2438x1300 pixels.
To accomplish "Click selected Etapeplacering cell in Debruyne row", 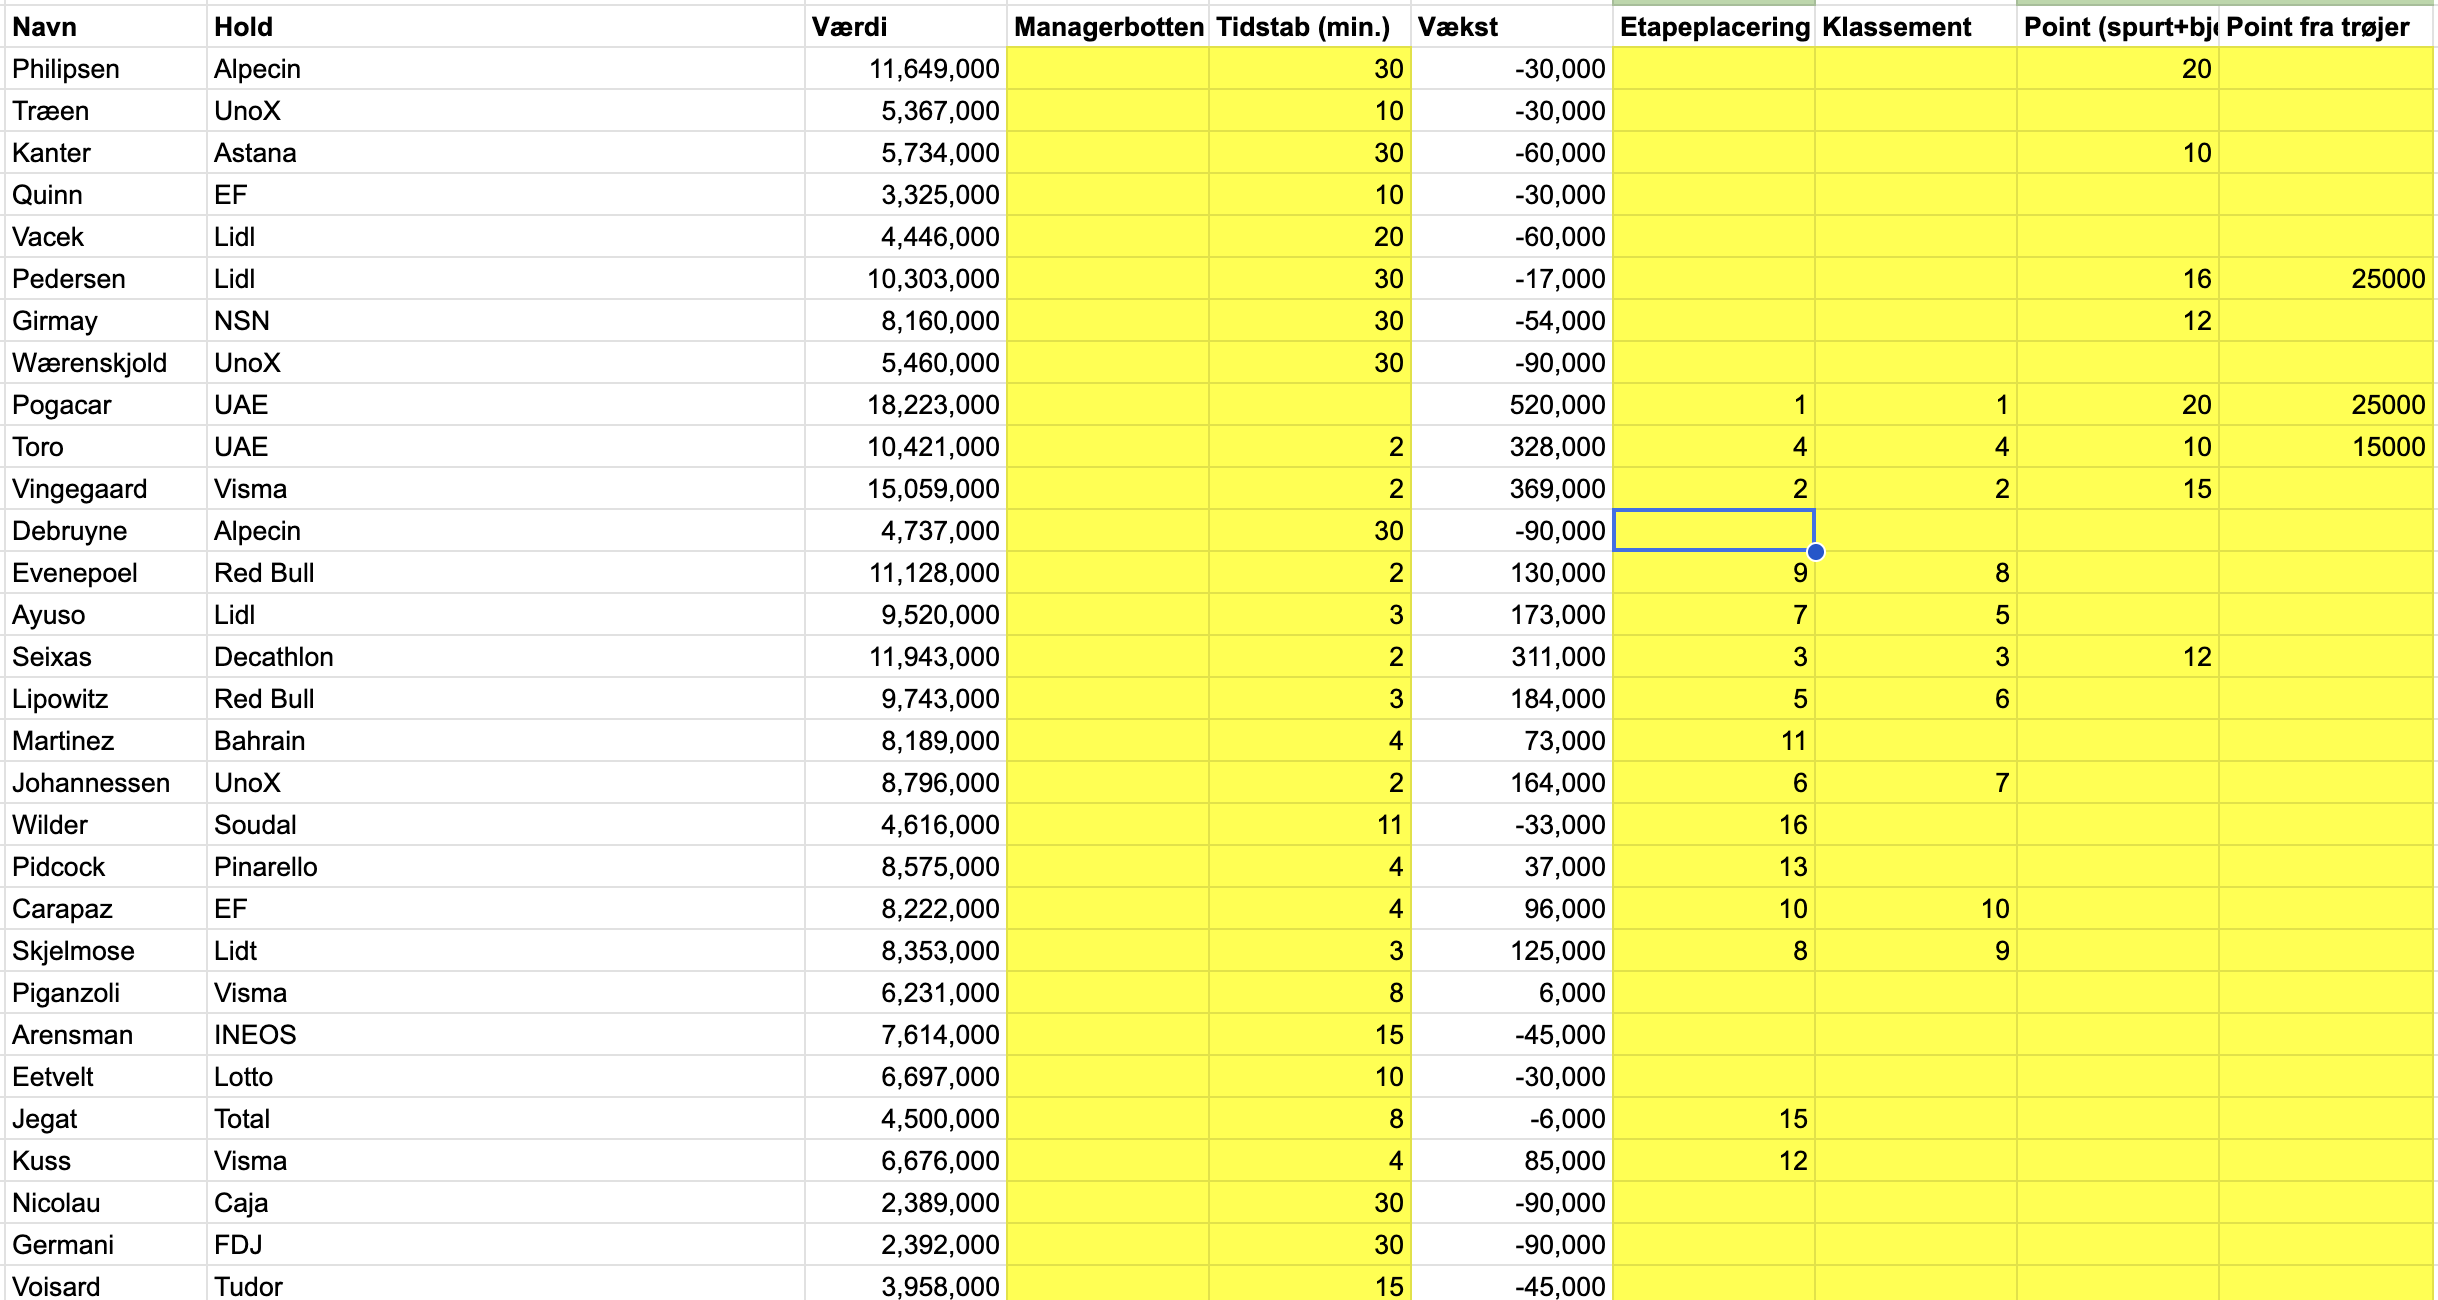I will point(1714,531).
